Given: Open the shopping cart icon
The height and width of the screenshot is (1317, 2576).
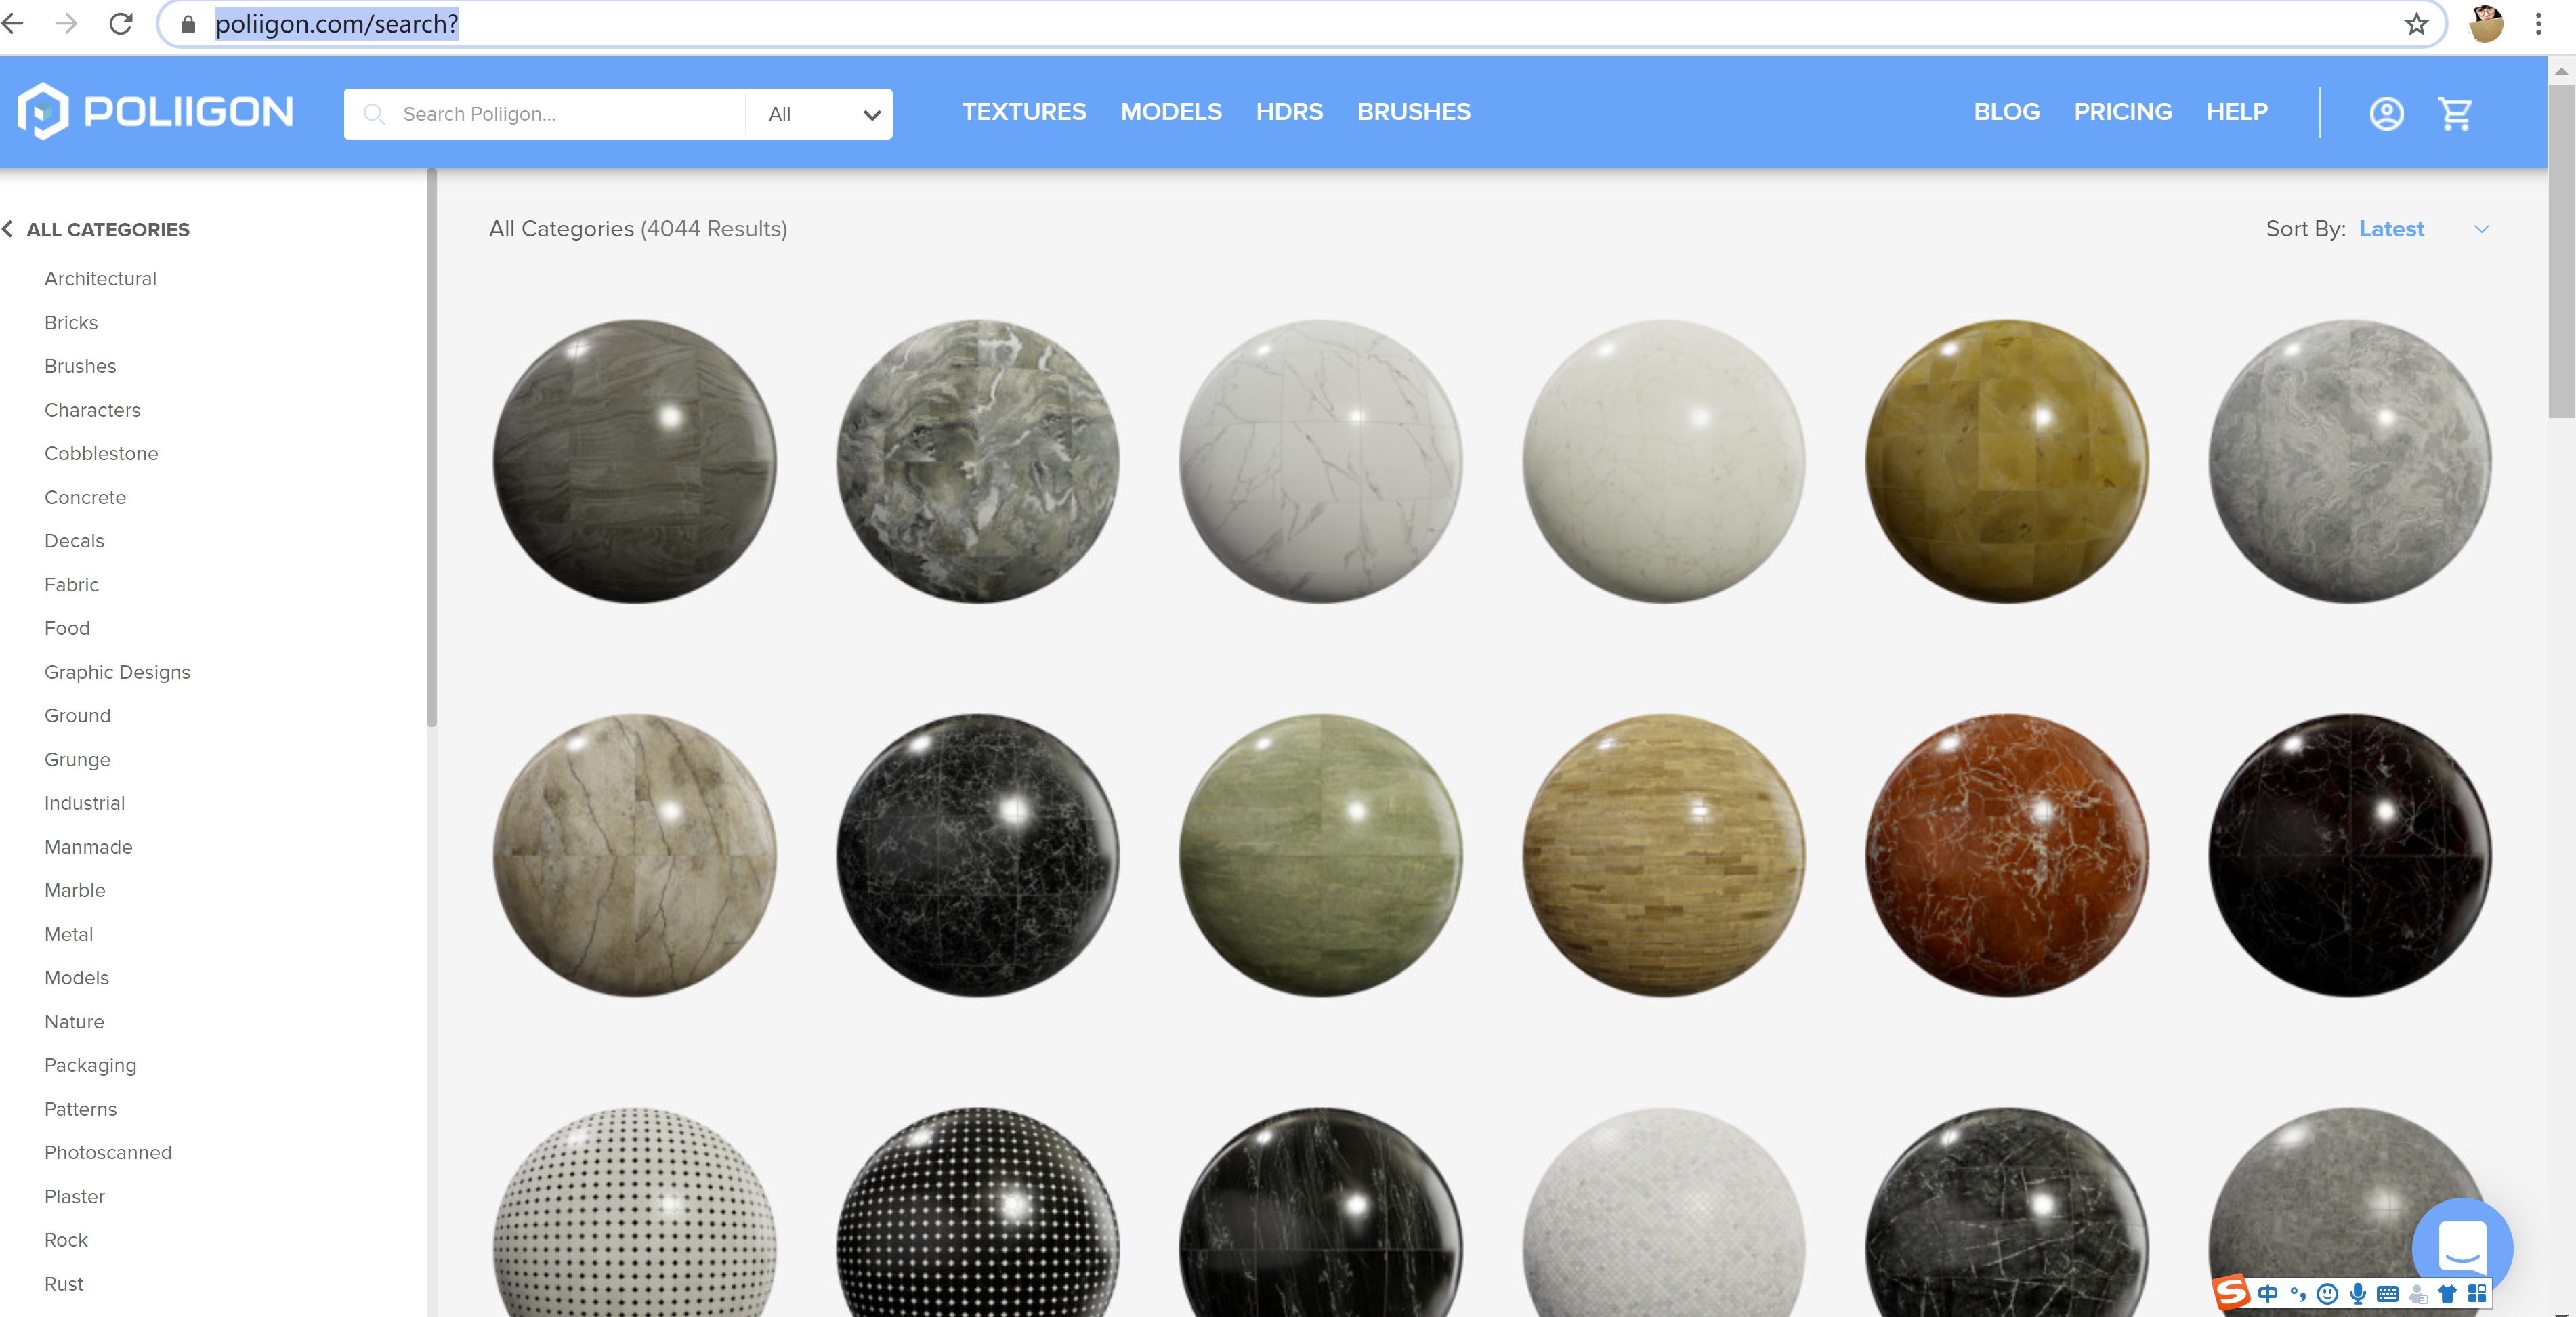Looking at the screenshot, I should 2455,113.
